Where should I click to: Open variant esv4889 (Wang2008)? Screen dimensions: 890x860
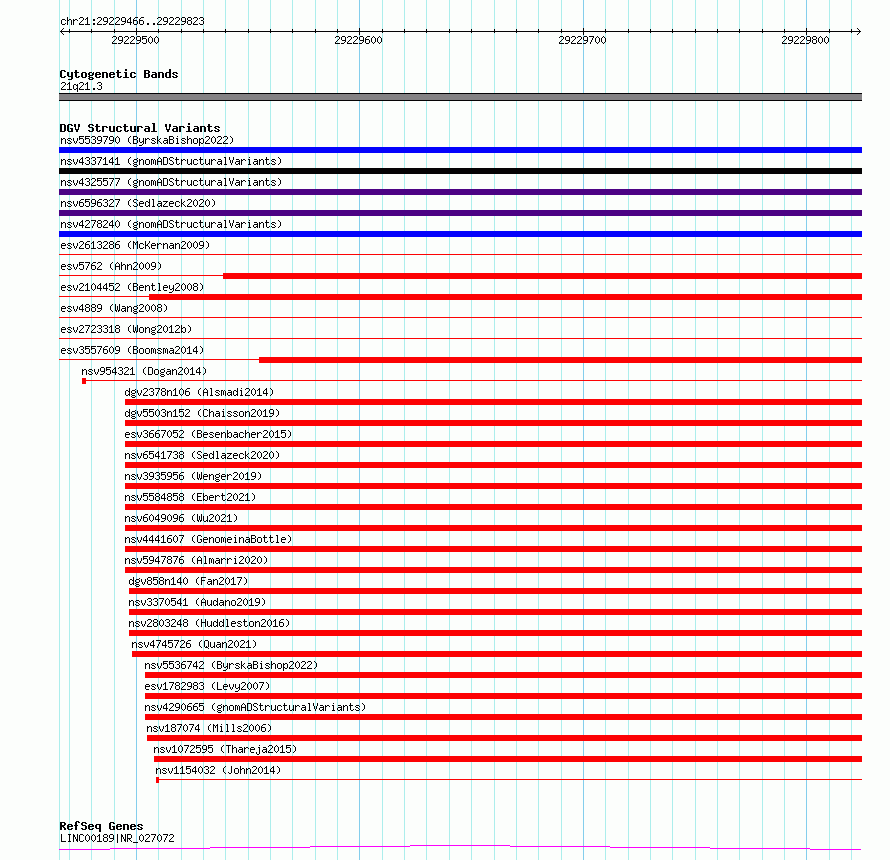coord(114,308)
